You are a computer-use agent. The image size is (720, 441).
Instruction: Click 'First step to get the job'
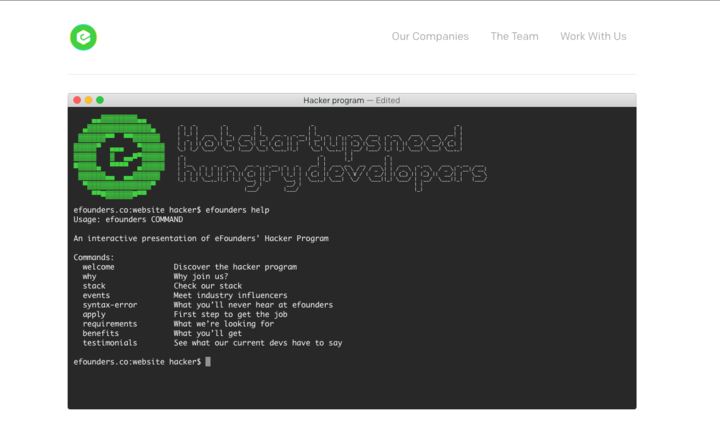[230, 315]
